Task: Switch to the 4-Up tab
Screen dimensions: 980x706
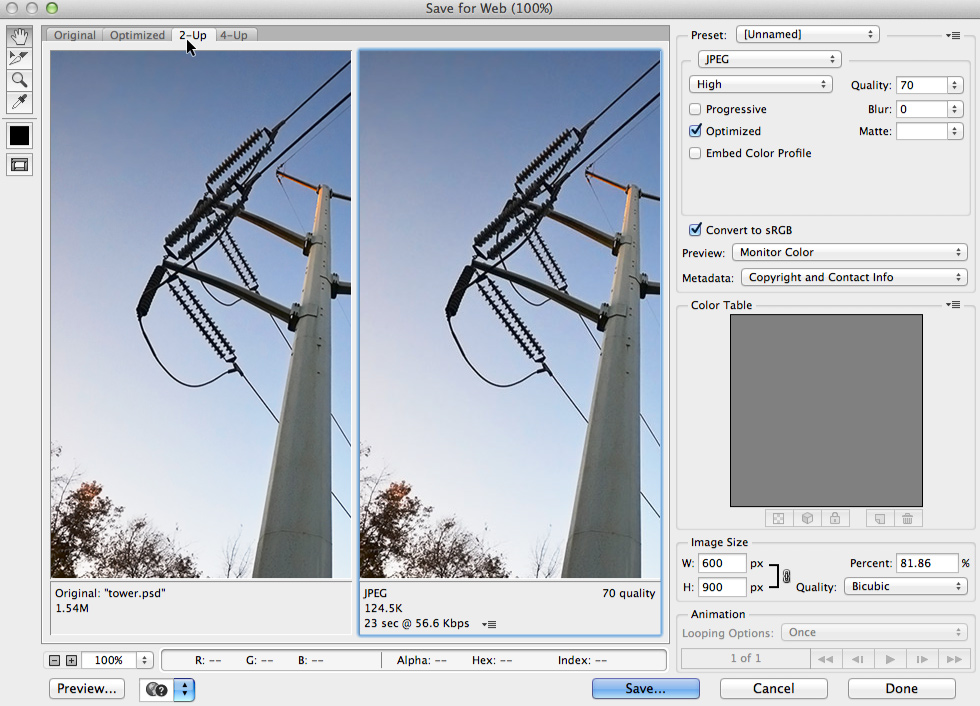Action: pyautogui.click(x=235, y=34)
